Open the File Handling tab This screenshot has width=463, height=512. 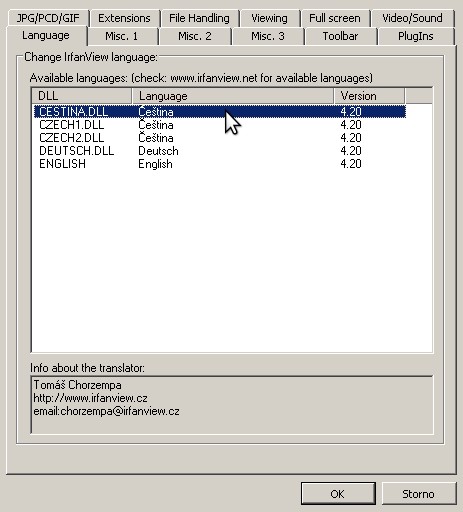199,18
